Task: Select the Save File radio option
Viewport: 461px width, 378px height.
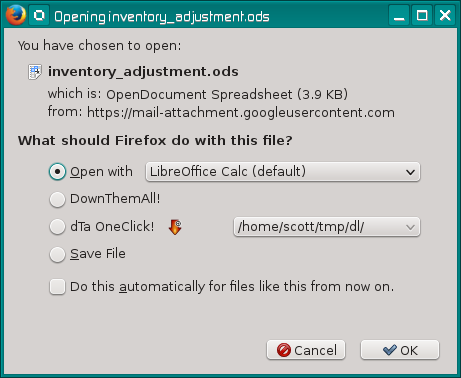Action: pos(57,254)
